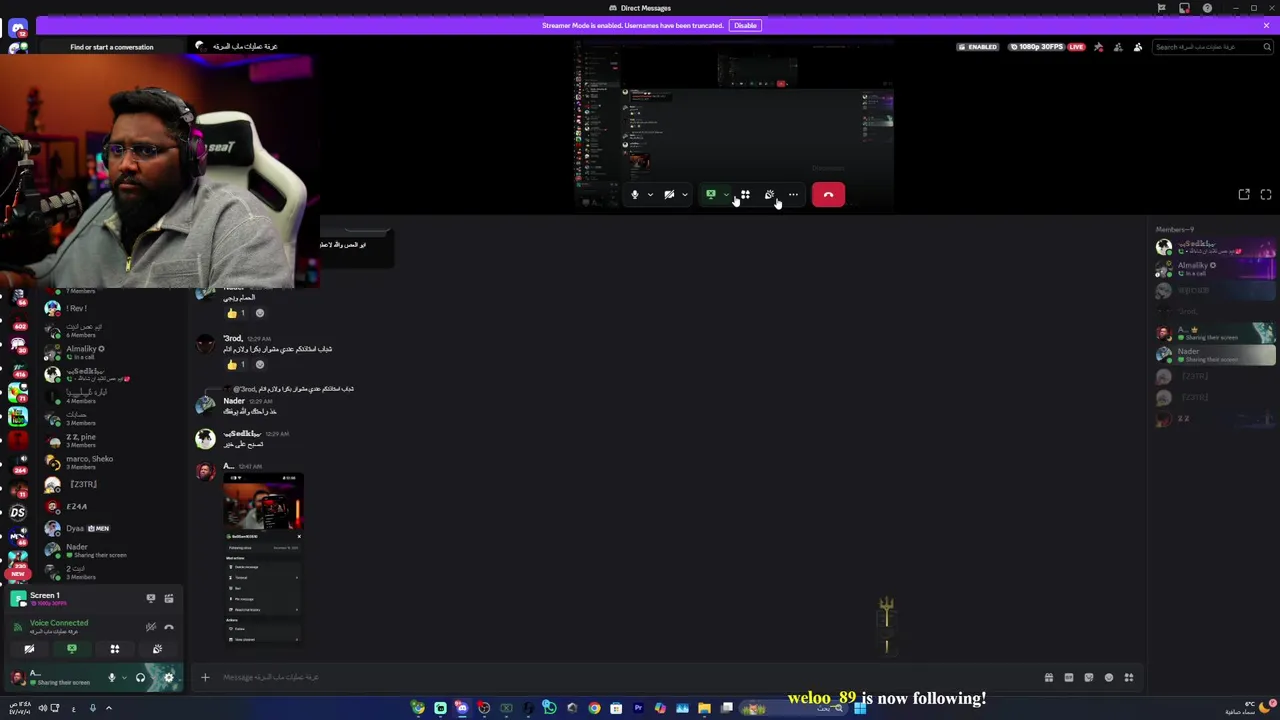Enter full screen call view
The height and width of the screenshot is (720, 1280).
1266,195
